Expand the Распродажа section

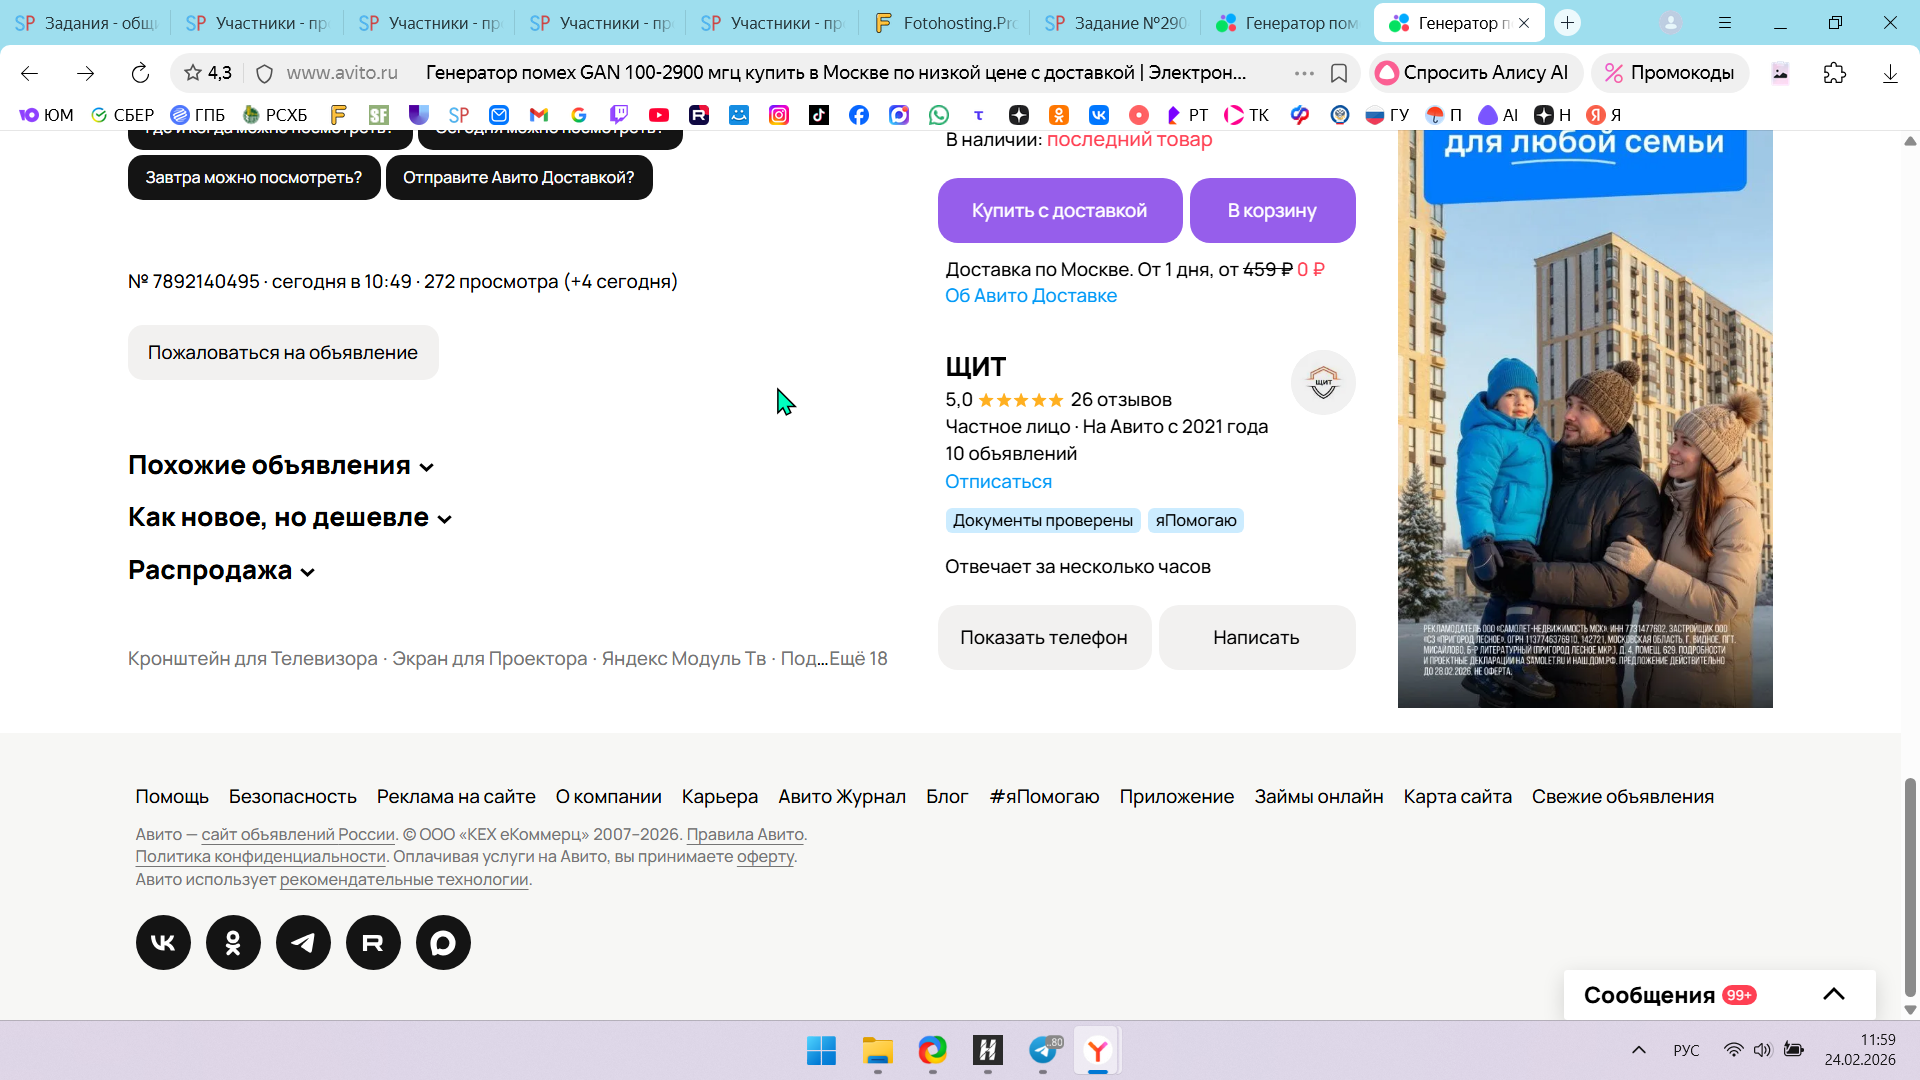[221, 571]
